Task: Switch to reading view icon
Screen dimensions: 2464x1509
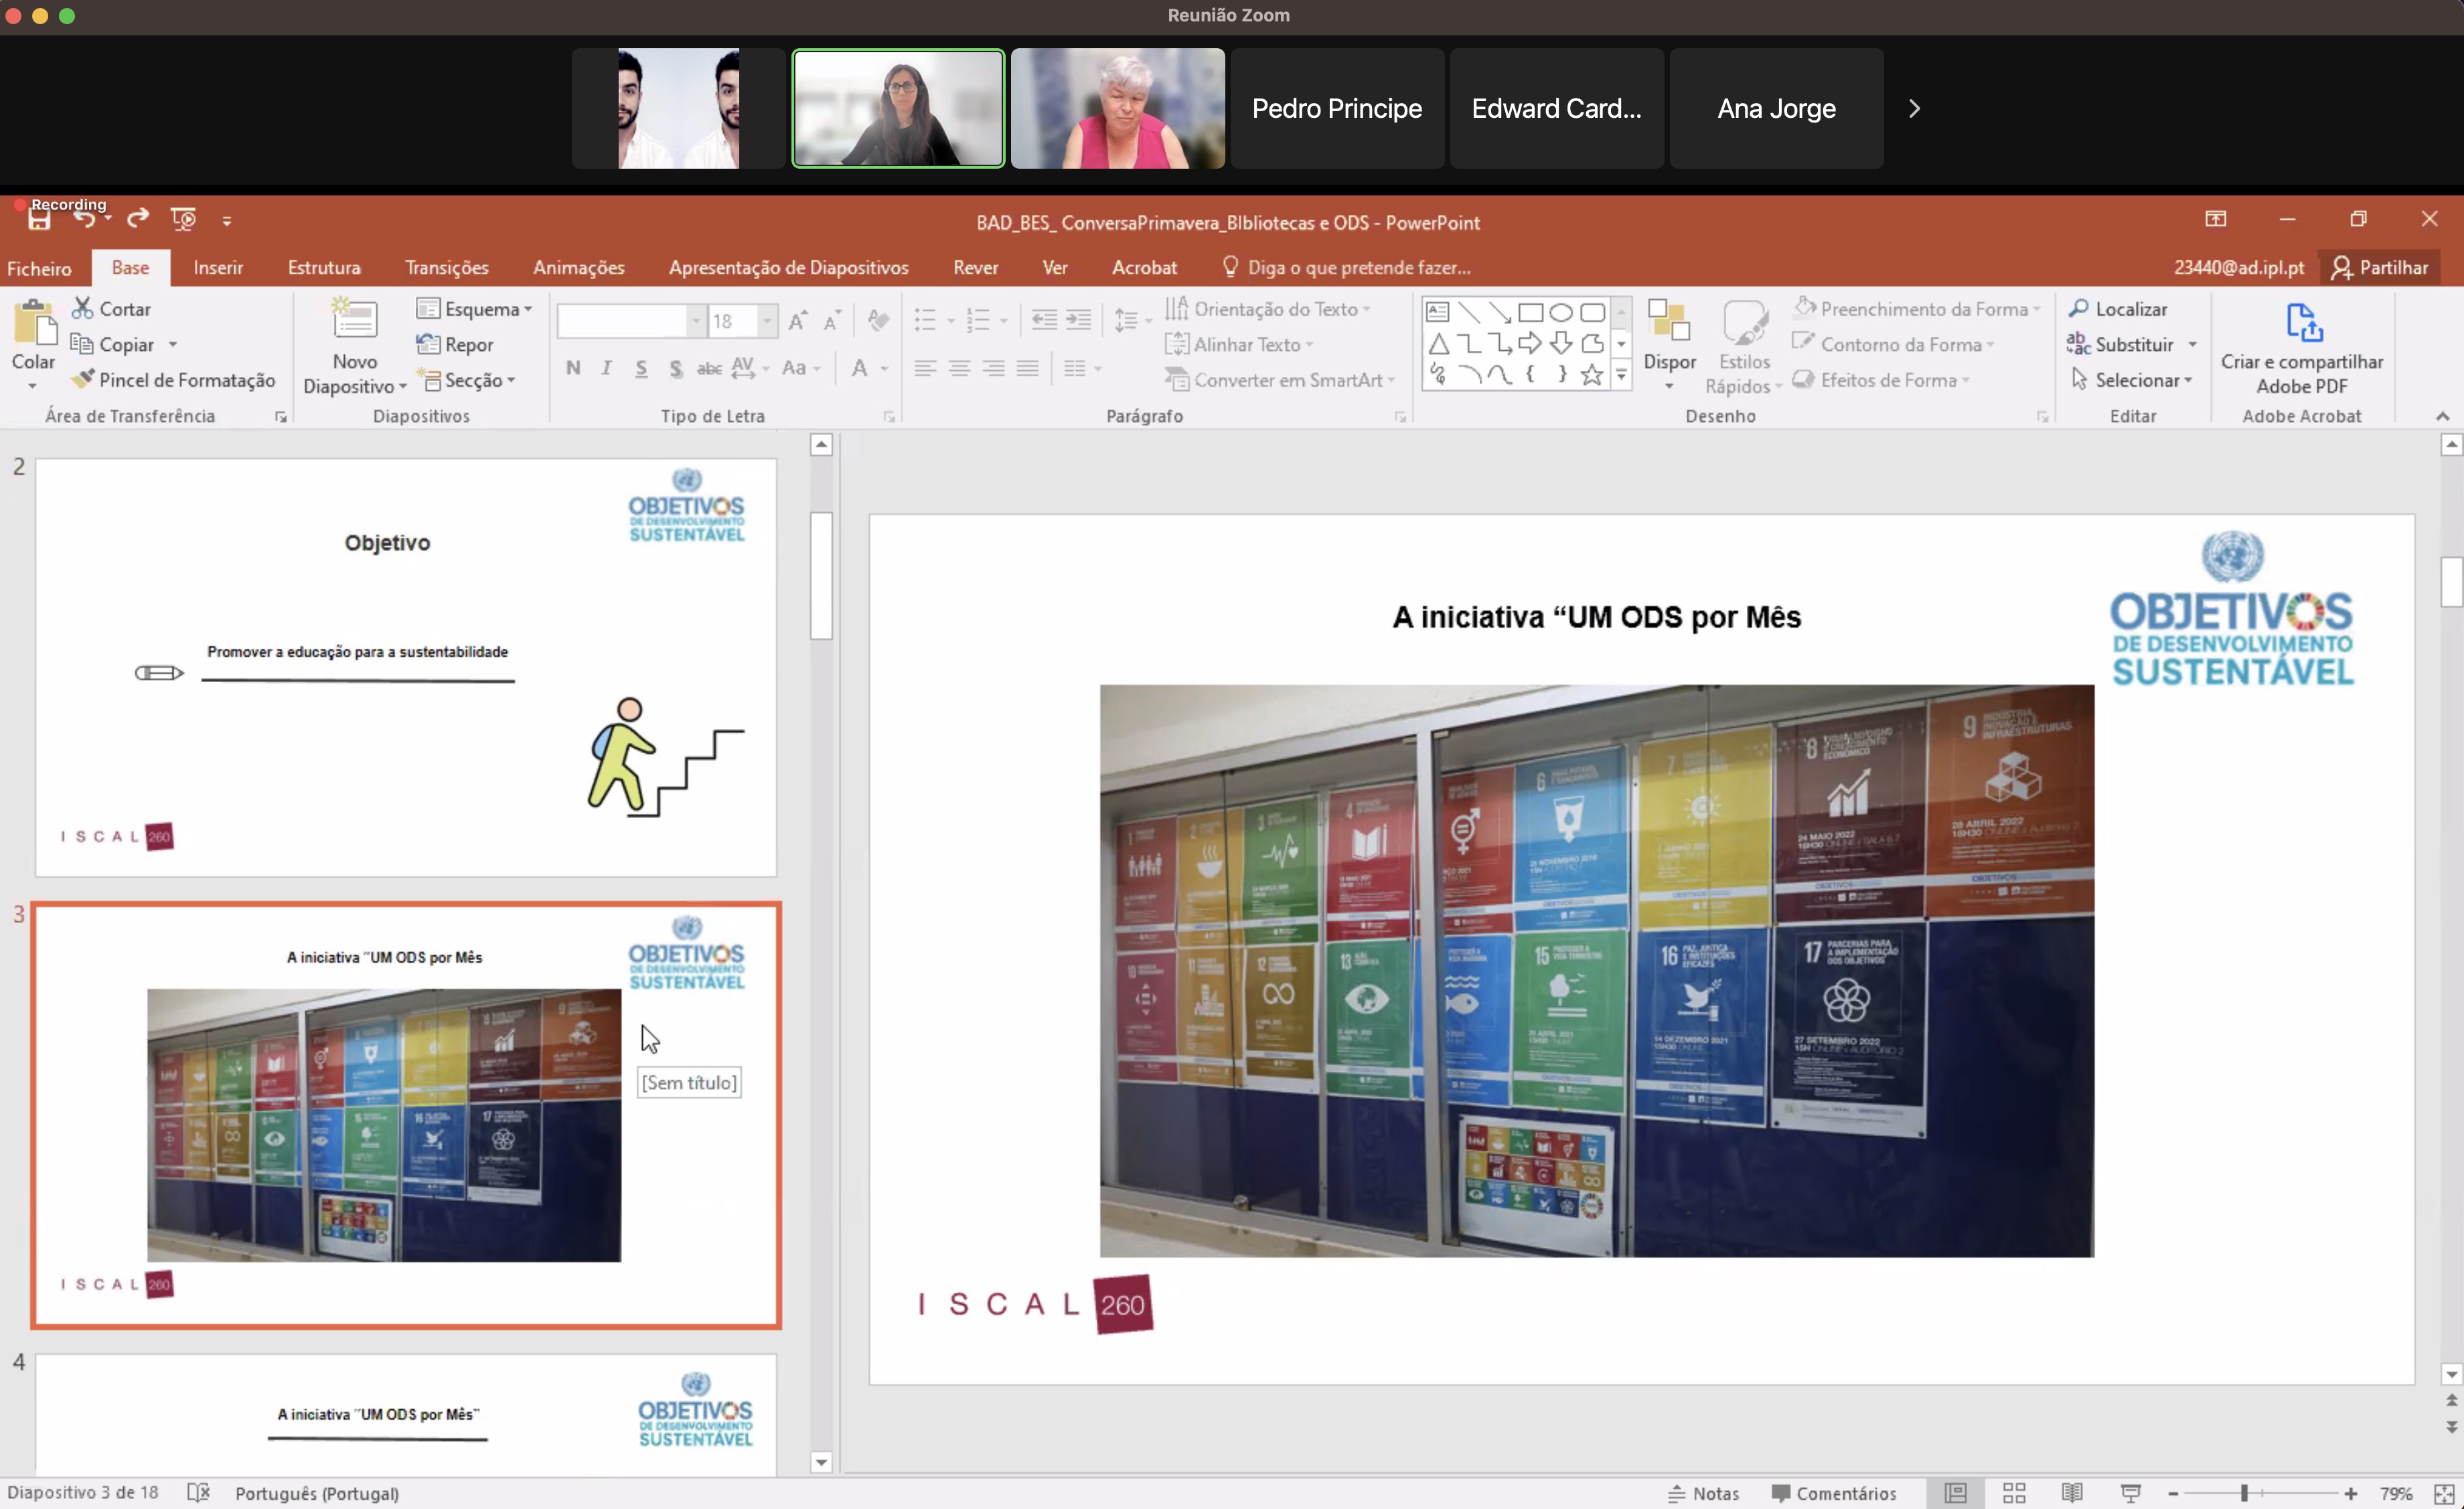Action: 2072,1492
